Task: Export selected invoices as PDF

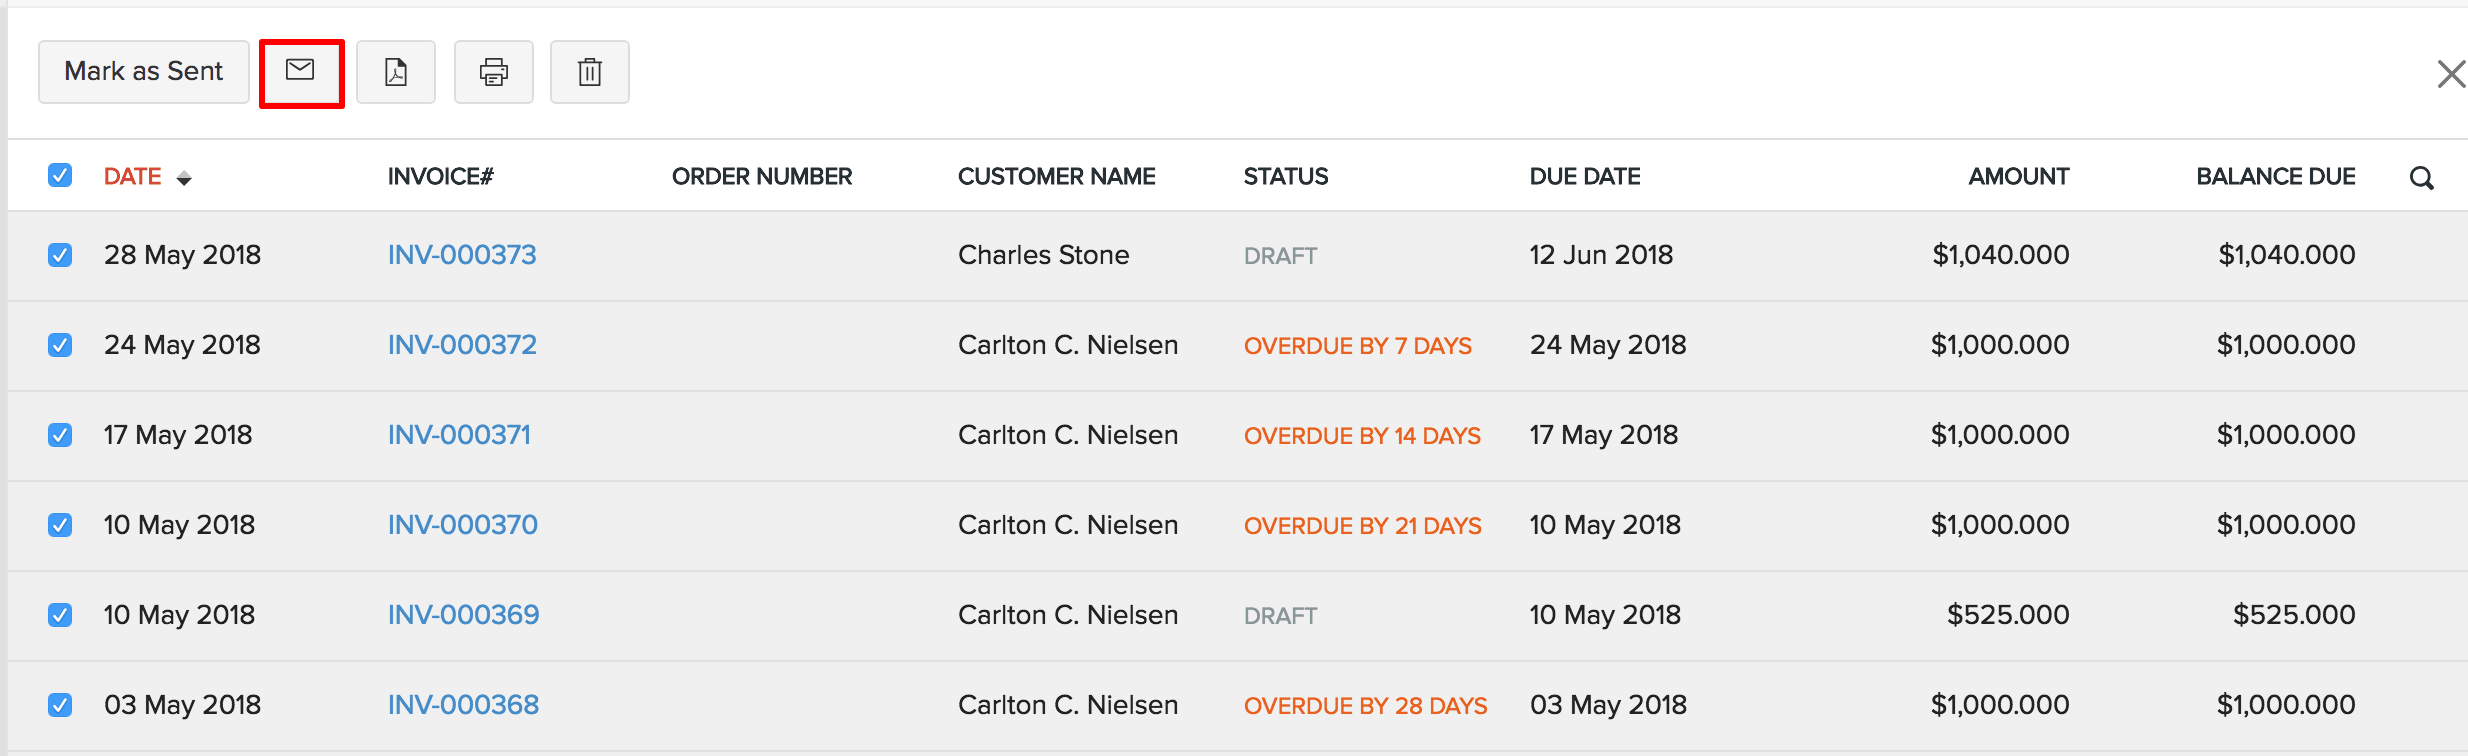Action: click(396, 72)
